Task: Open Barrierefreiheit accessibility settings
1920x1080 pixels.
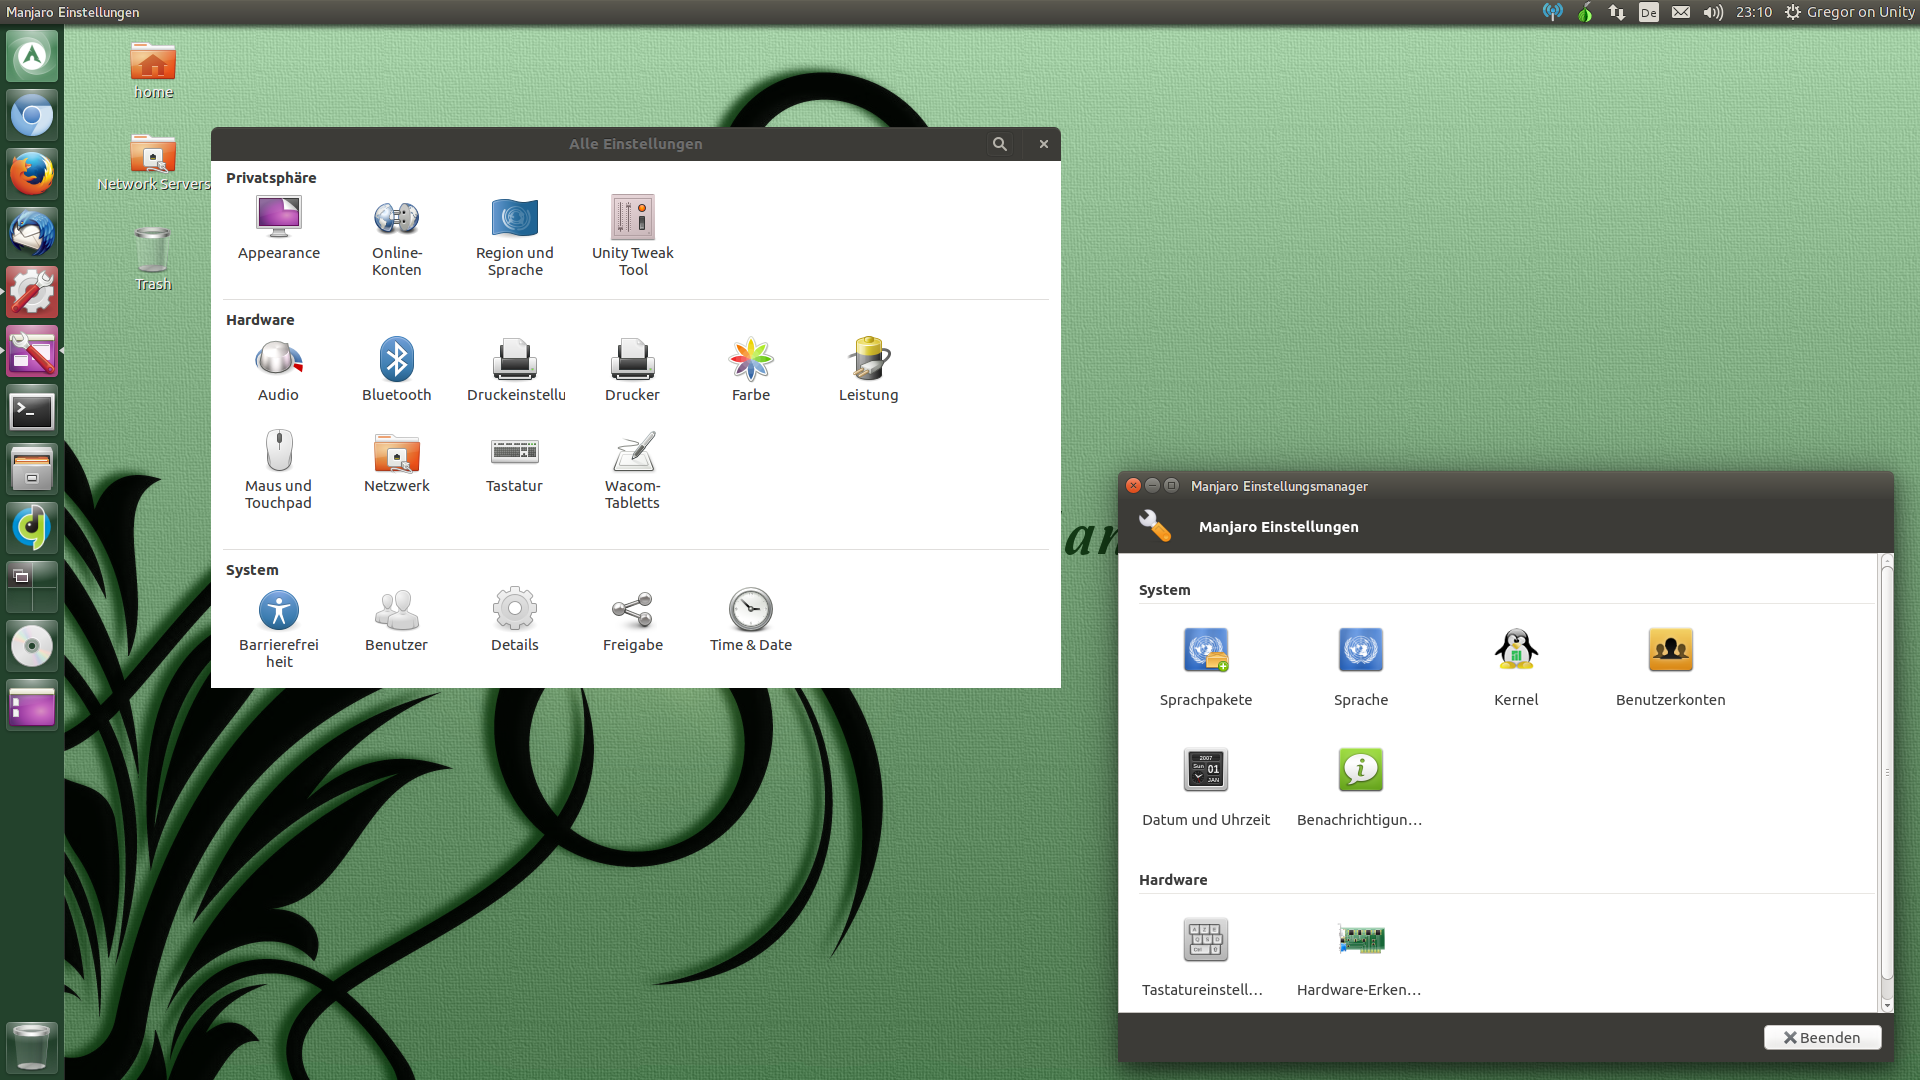Action: tap(278, 627)
